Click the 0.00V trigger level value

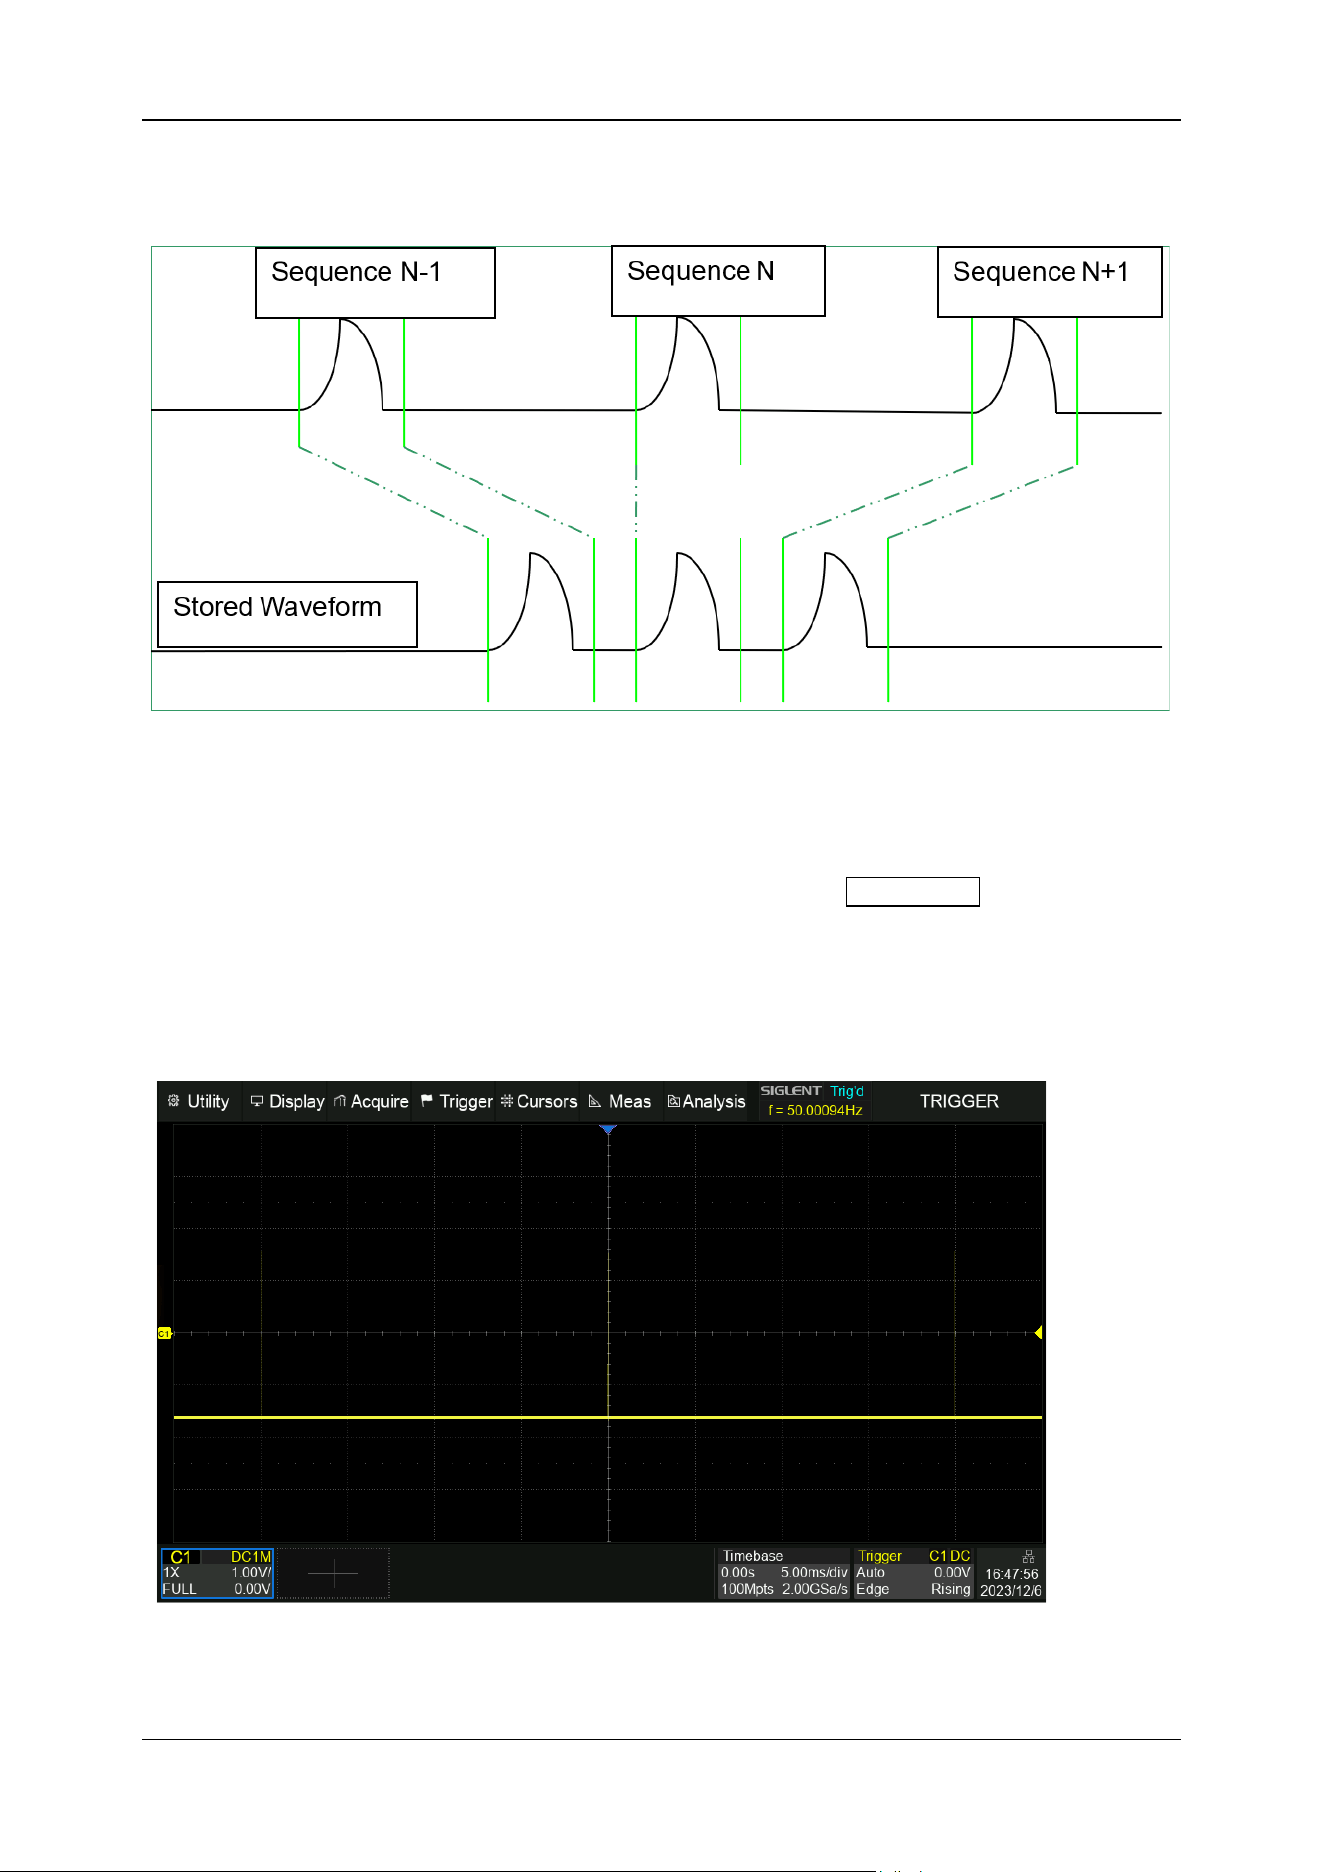point(952,1573)
